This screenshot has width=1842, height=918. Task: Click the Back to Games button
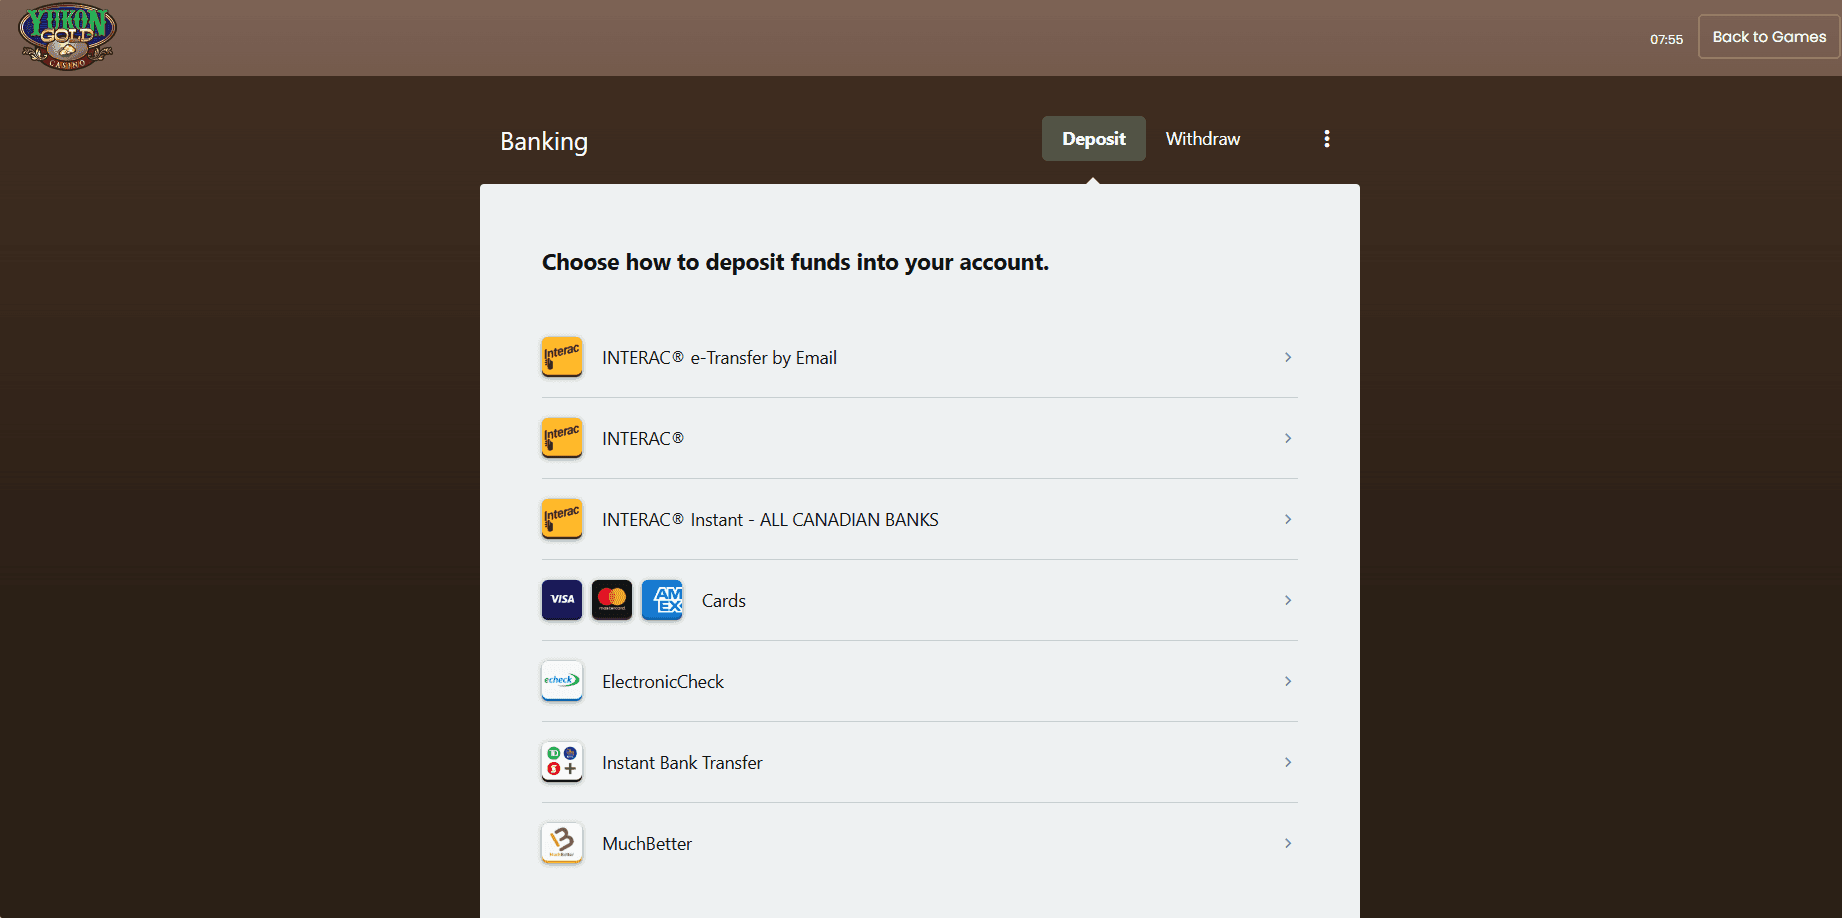[1769, 37]
